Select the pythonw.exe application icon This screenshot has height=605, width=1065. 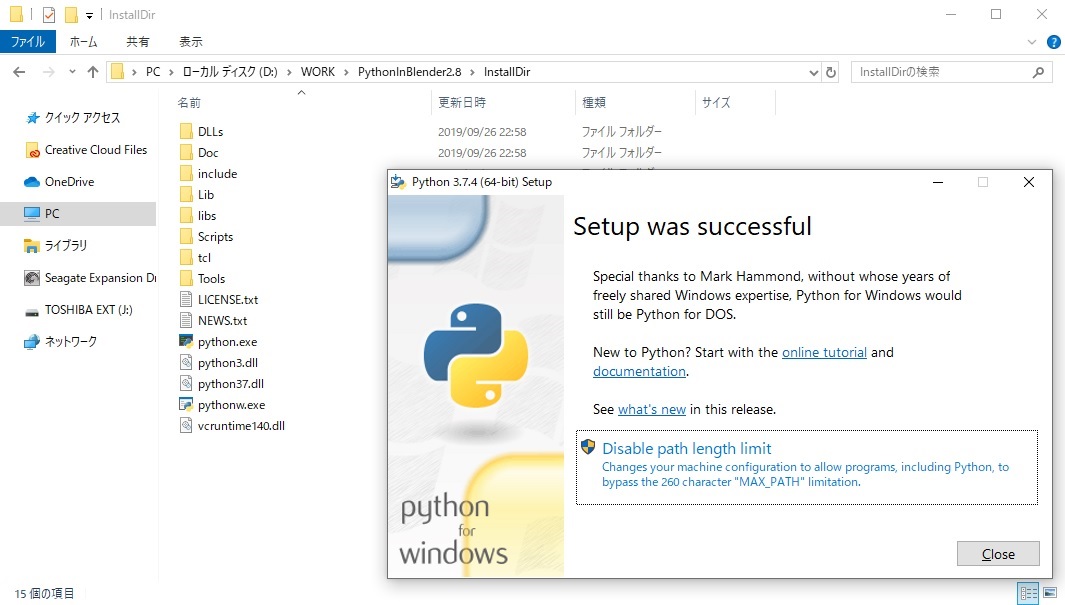coord(186,405)
